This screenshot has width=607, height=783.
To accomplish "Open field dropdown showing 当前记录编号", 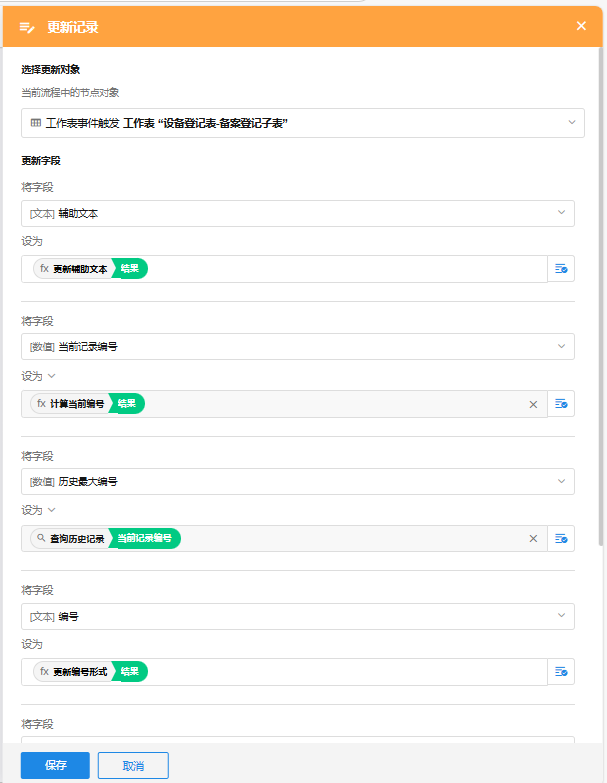I will 298,347.
